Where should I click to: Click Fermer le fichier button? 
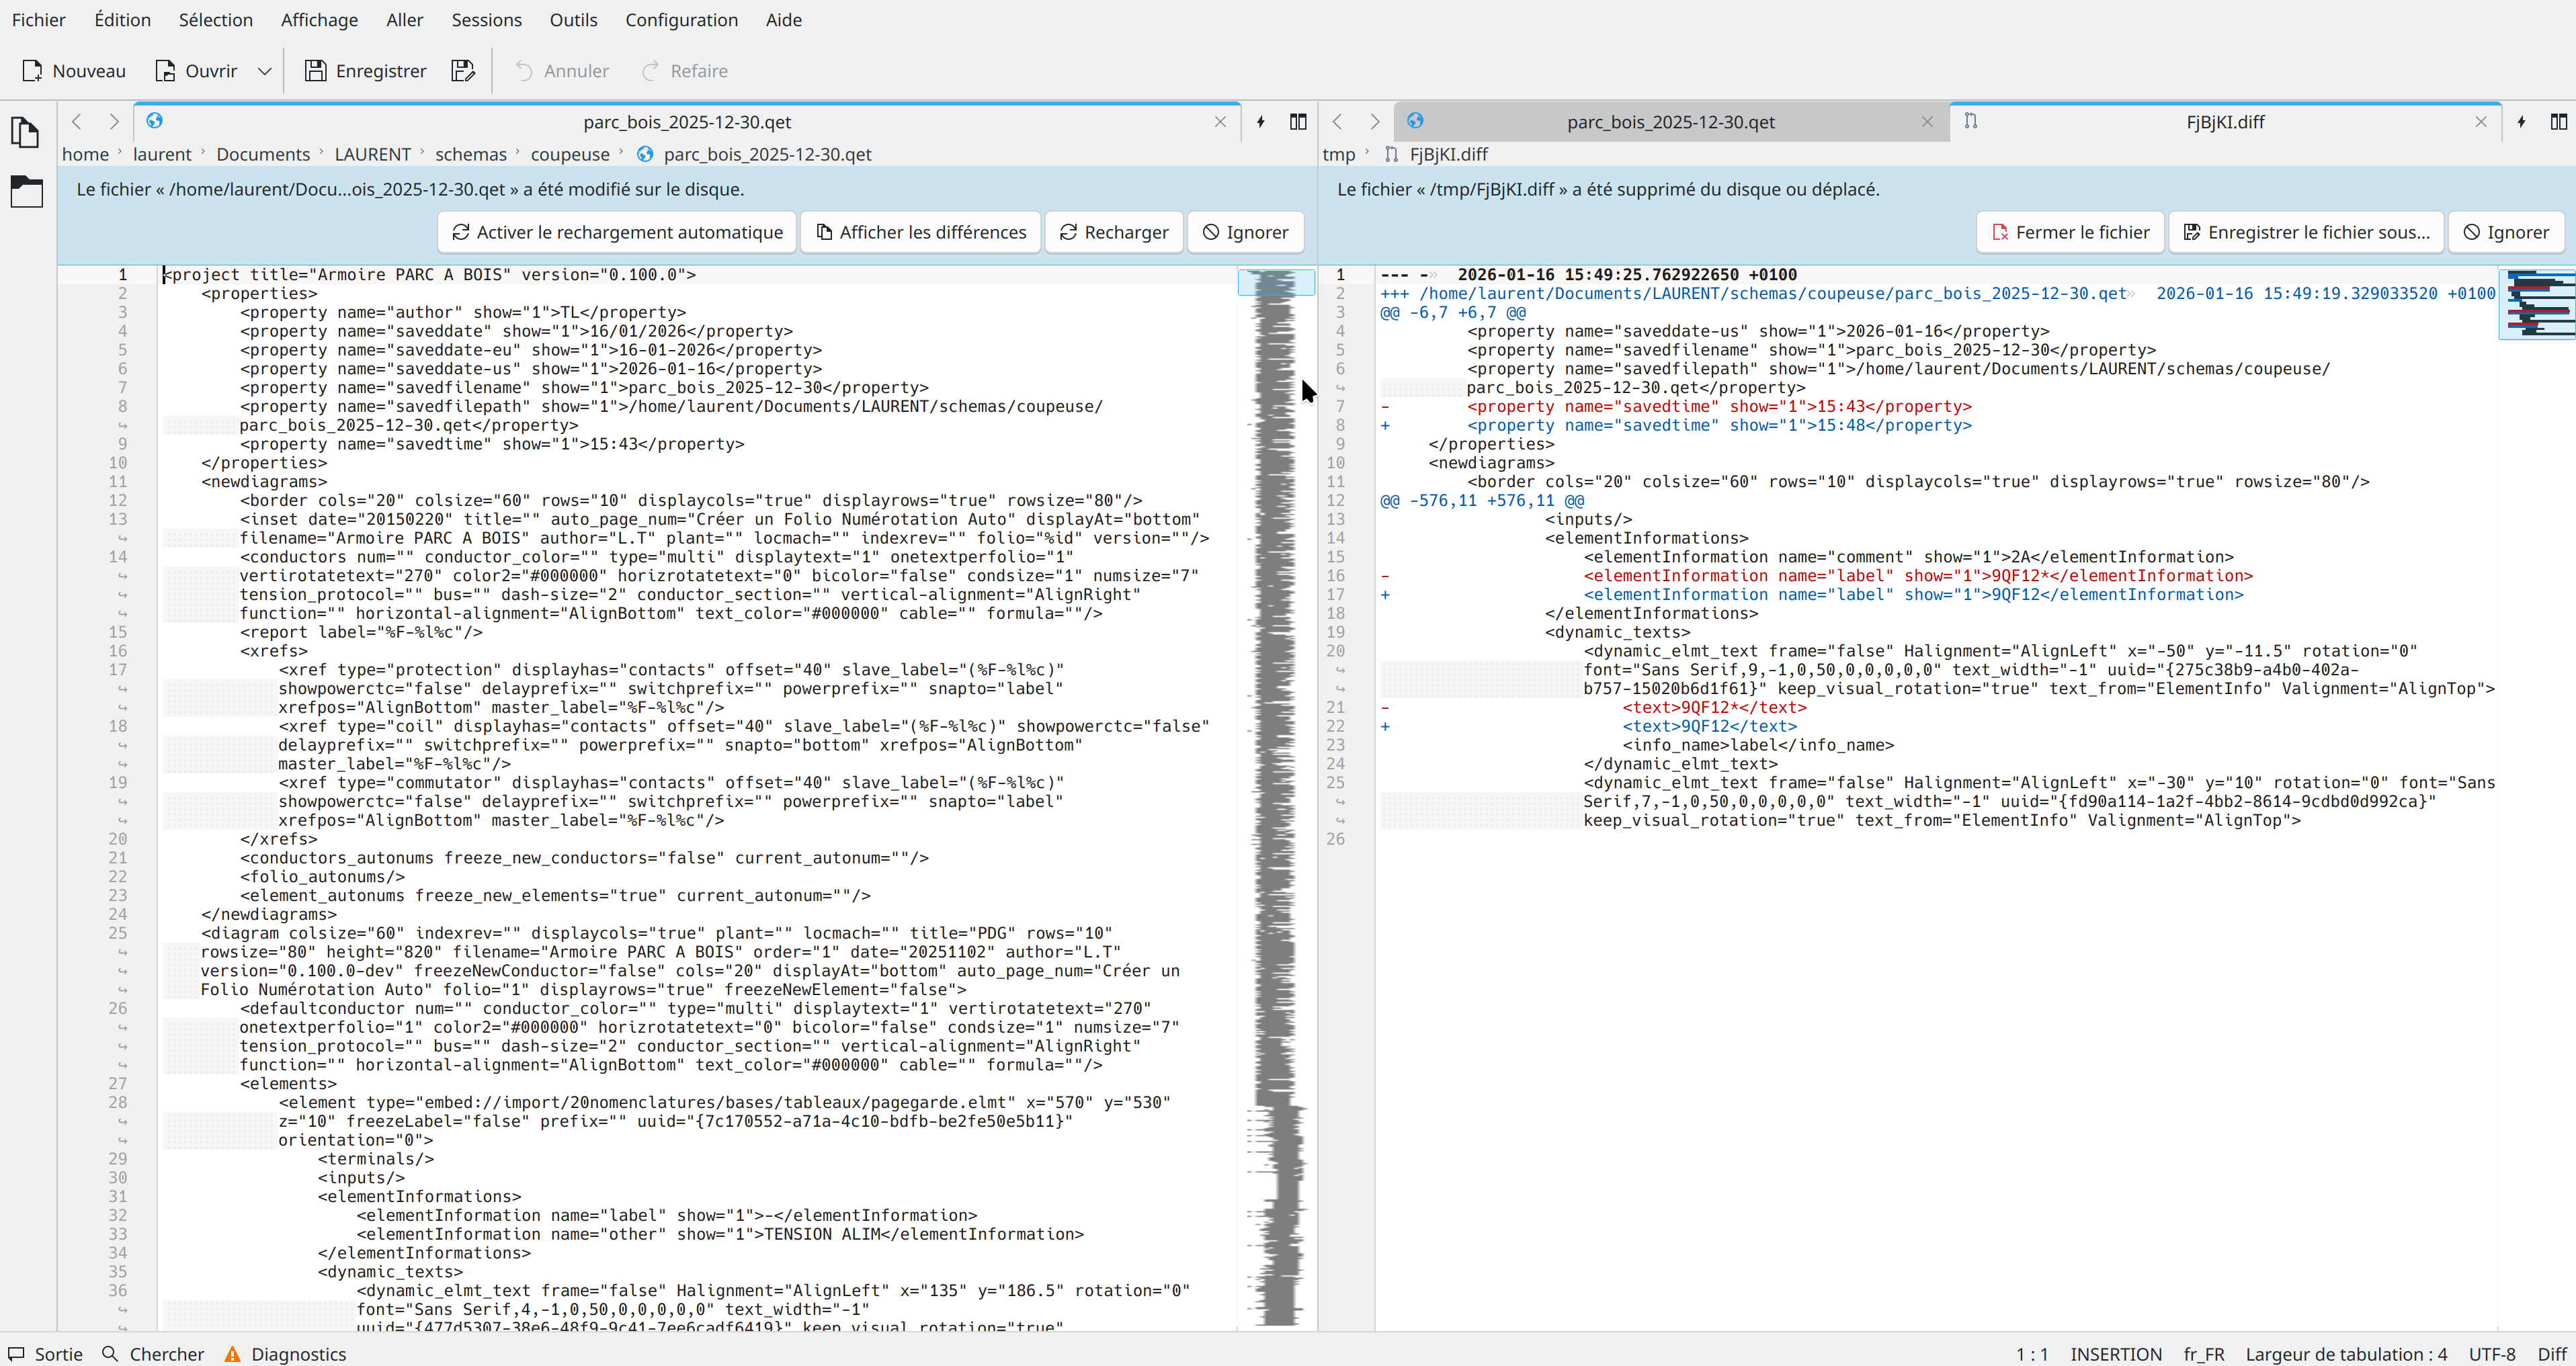pos(2070,232)
